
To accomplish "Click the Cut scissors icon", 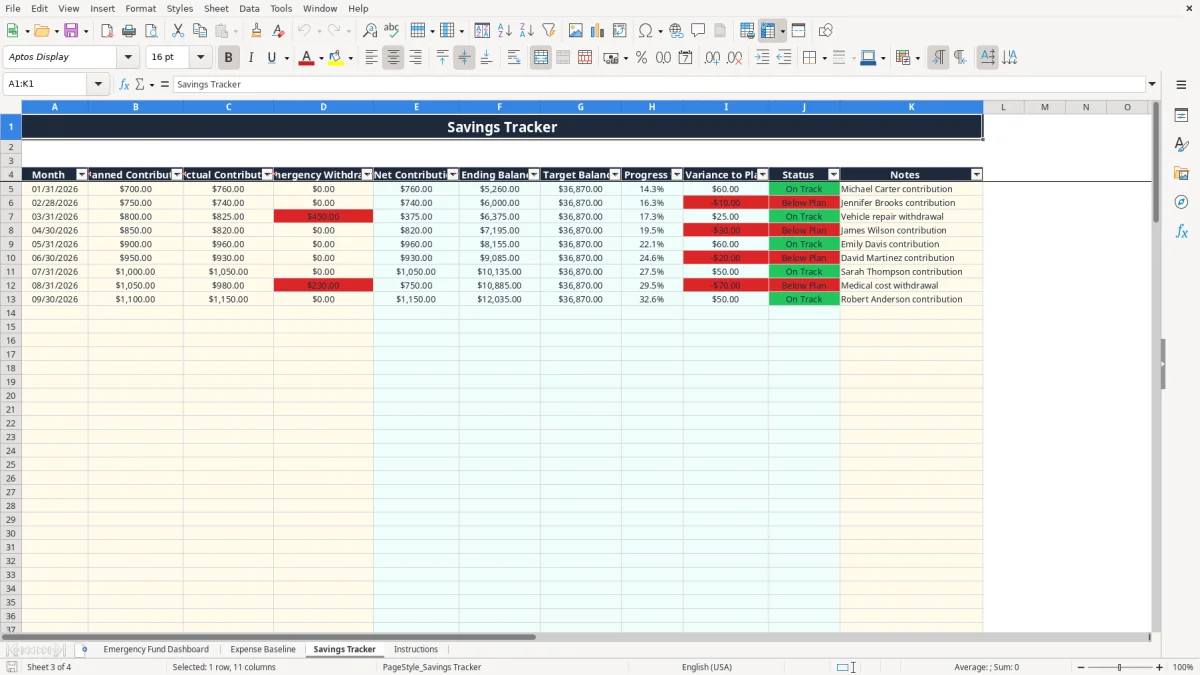I will click(178, 31).
